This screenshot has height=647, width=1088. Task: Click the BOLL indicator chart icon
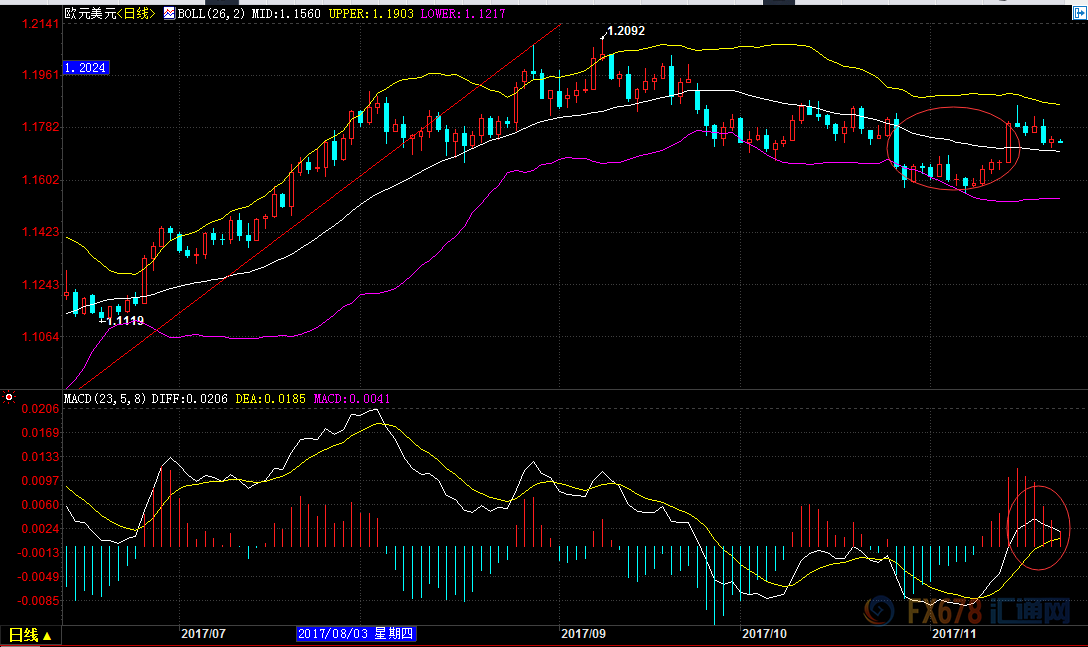pos(169,13)
